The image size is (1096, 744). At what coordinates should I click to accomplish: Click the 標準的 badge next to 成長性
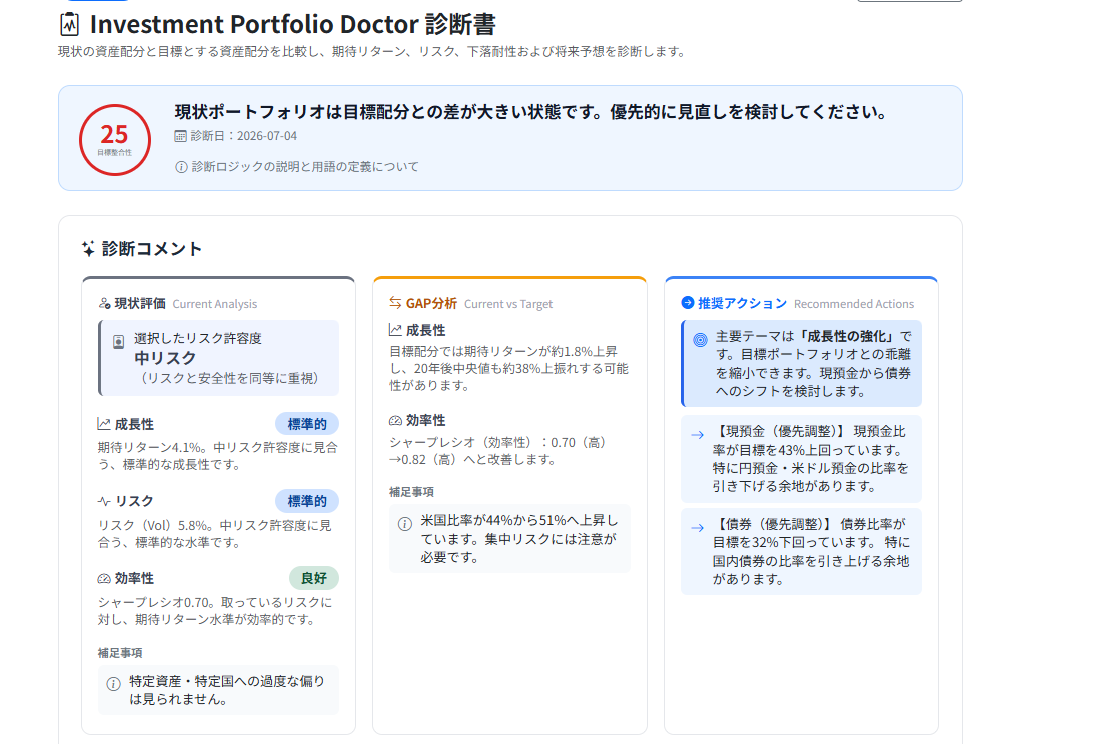307,424
